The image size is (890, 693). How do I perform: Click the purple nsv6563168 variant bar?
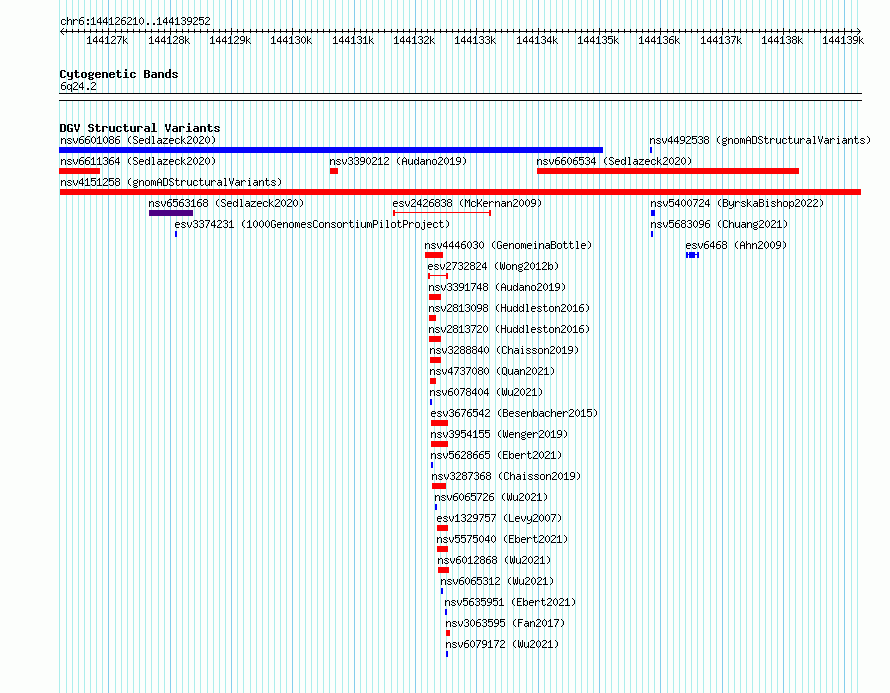pyautogui.click(x=171, y=213)
